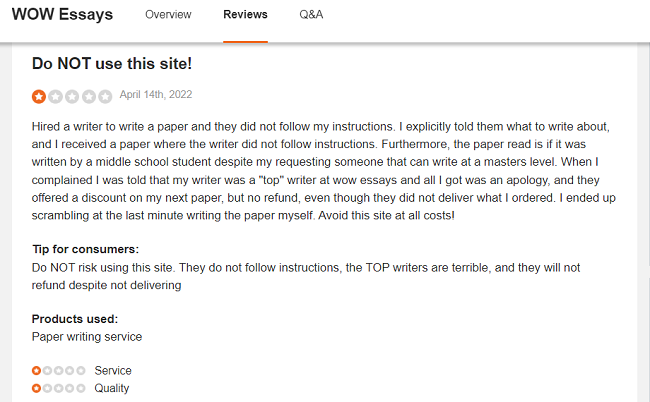Open the Q&A tab
The image size is (650, 402).
(x=311, y=15)
